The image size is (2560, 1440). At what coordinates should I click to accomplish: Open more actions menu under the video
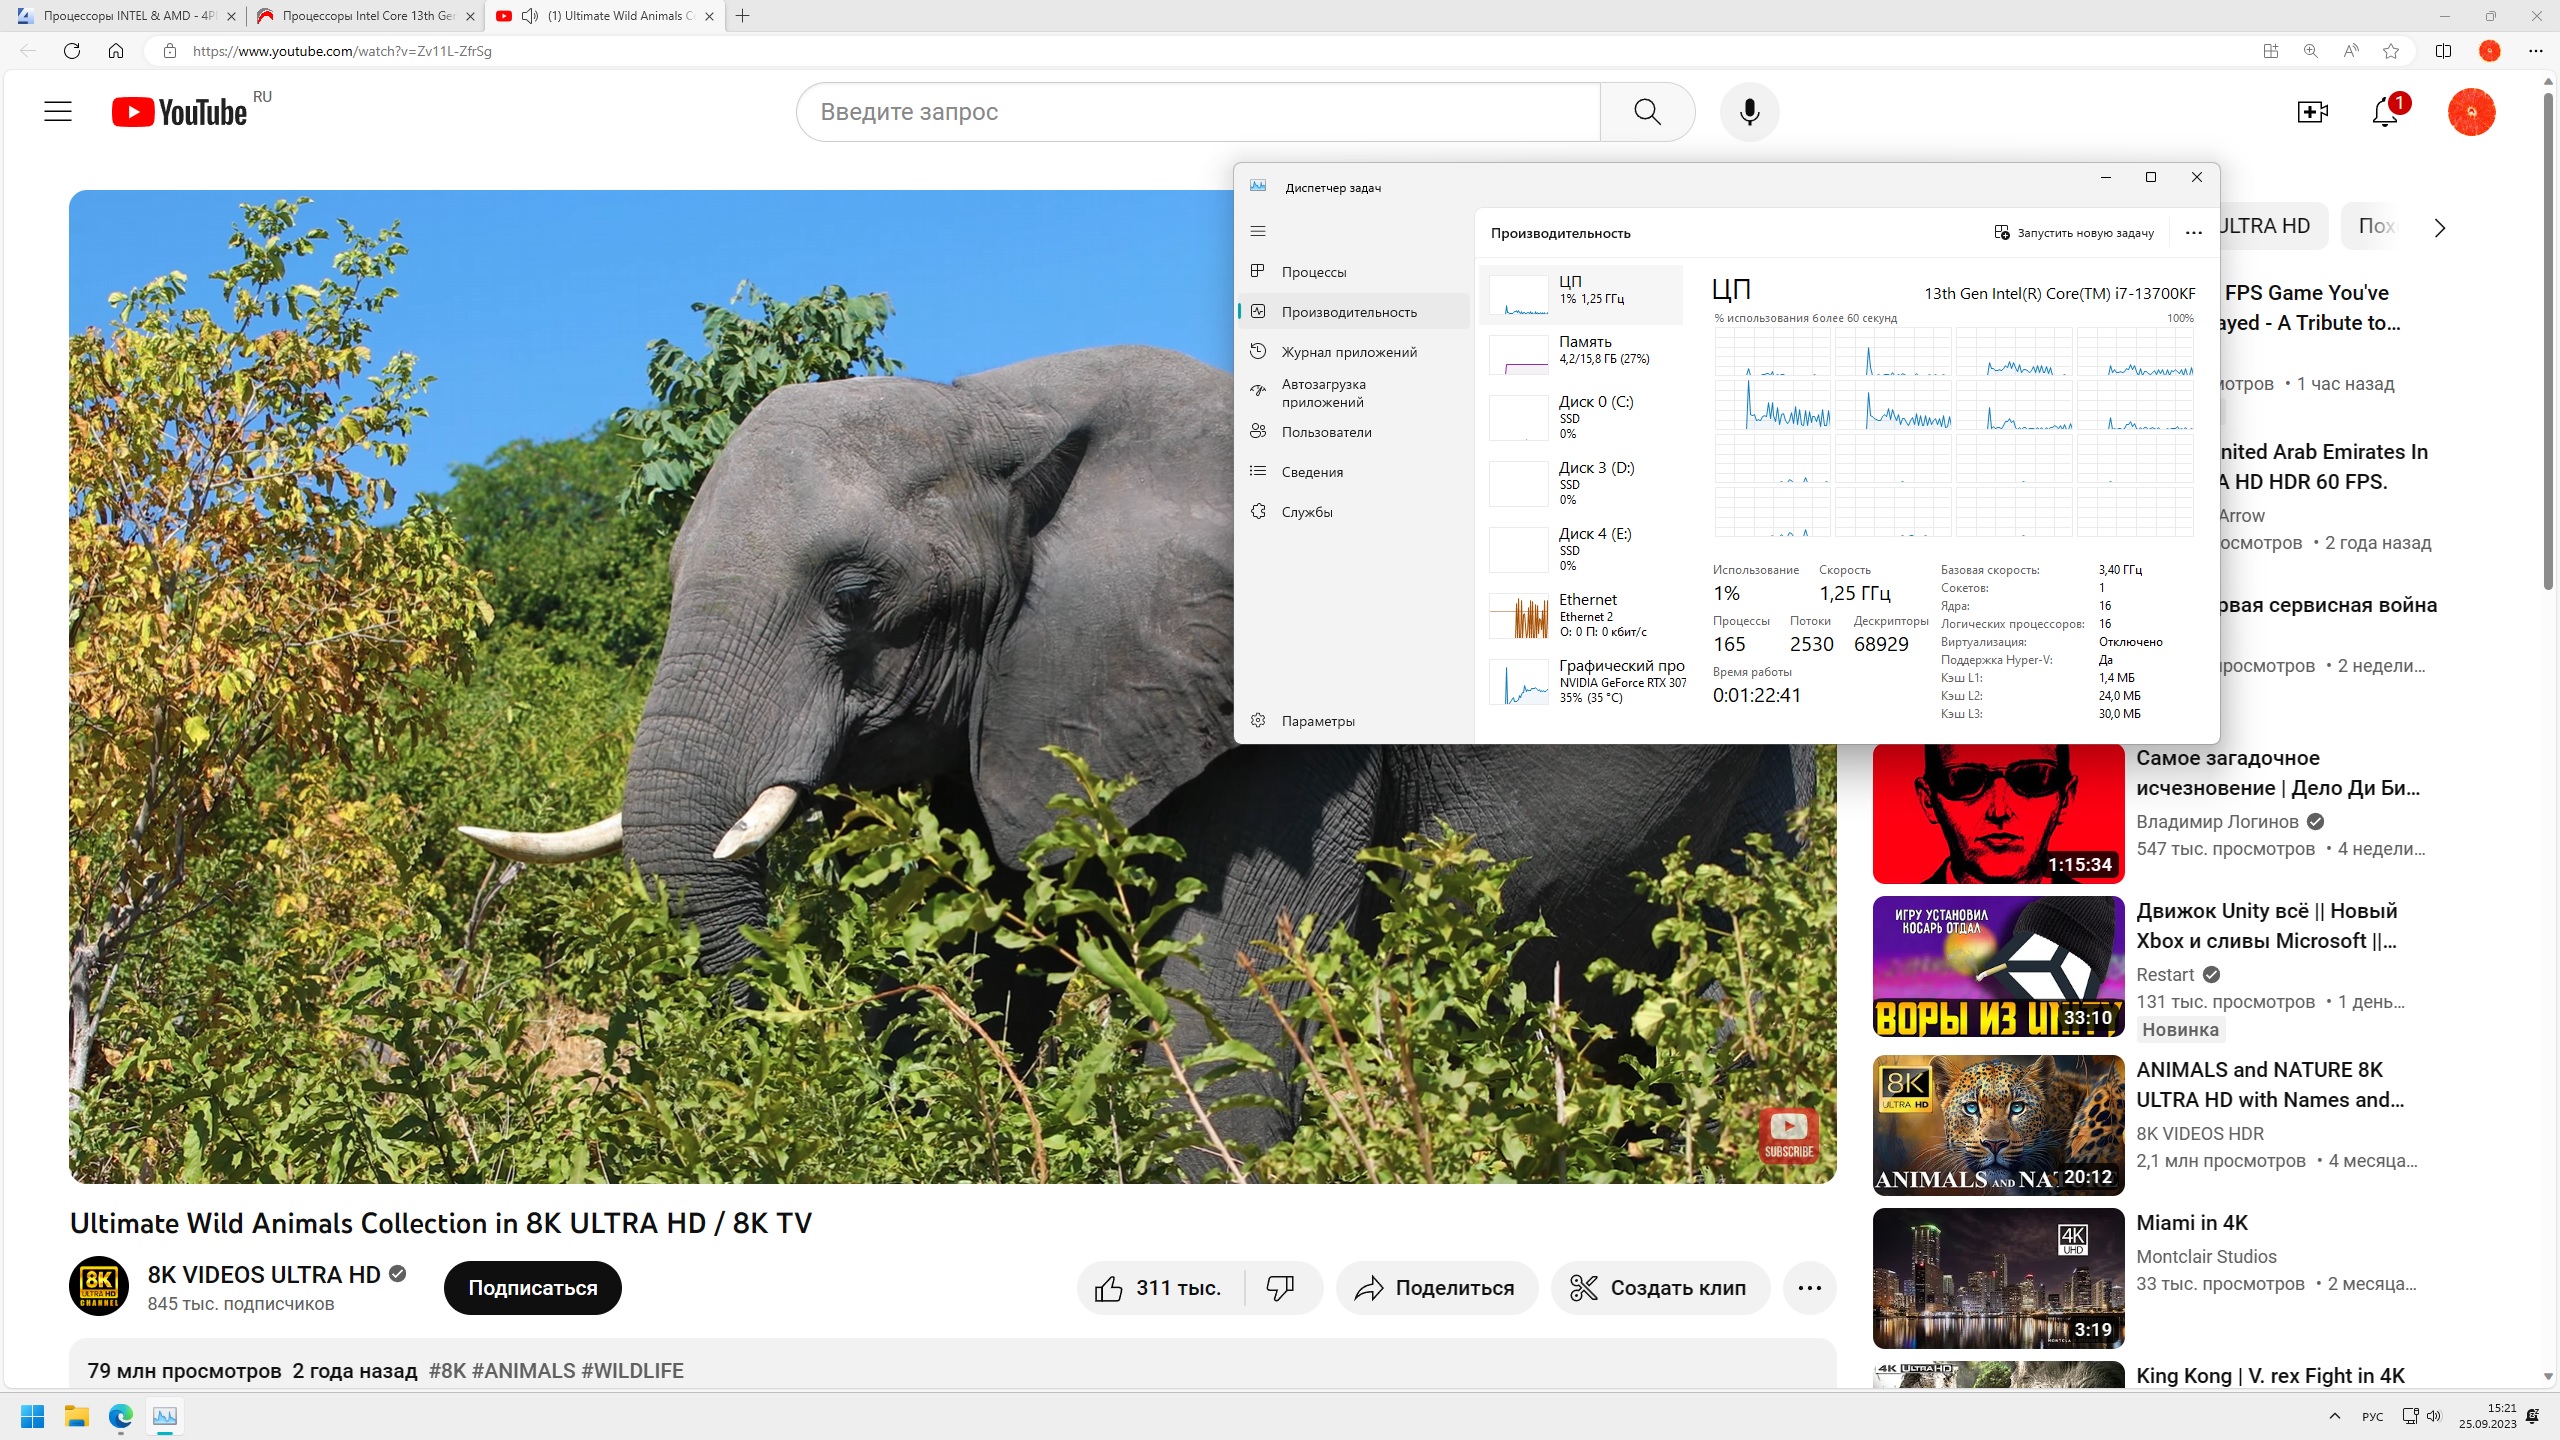click(1809, 1288)
